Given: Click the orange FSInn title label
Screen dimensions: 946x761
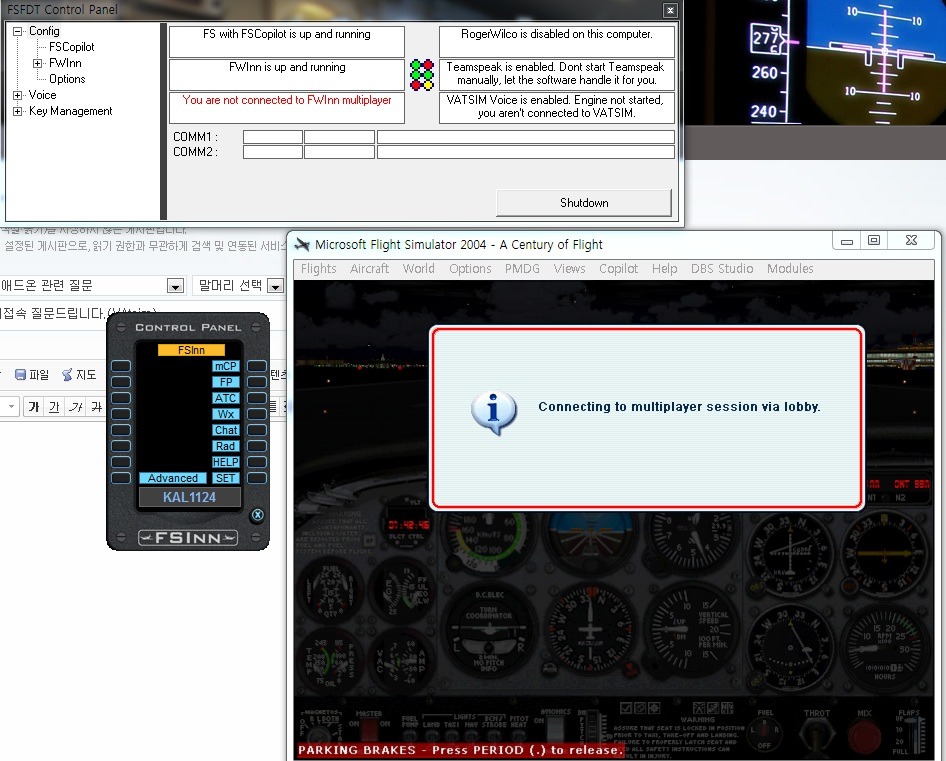Looking at the screenshot, I should tap(191, 350).
